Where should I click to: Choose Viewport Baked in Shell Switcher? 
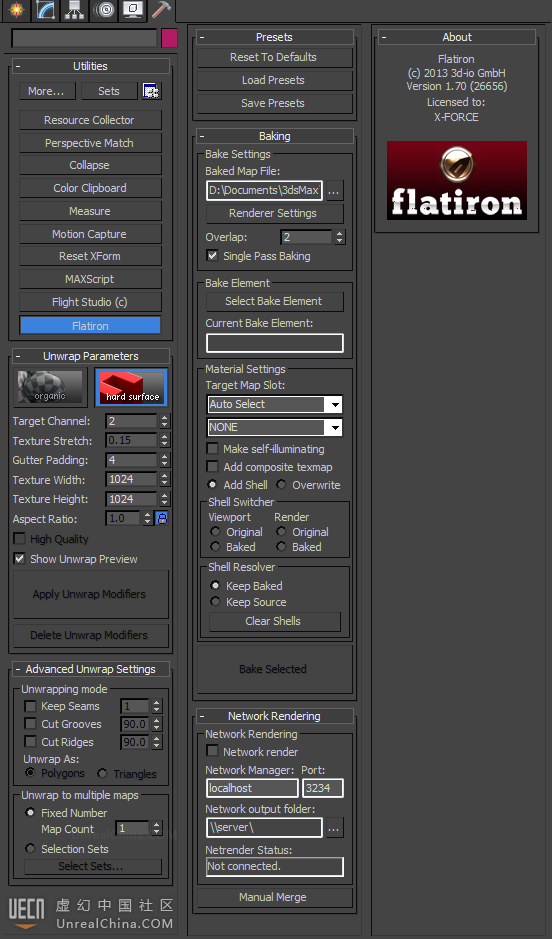coord(215,546)
